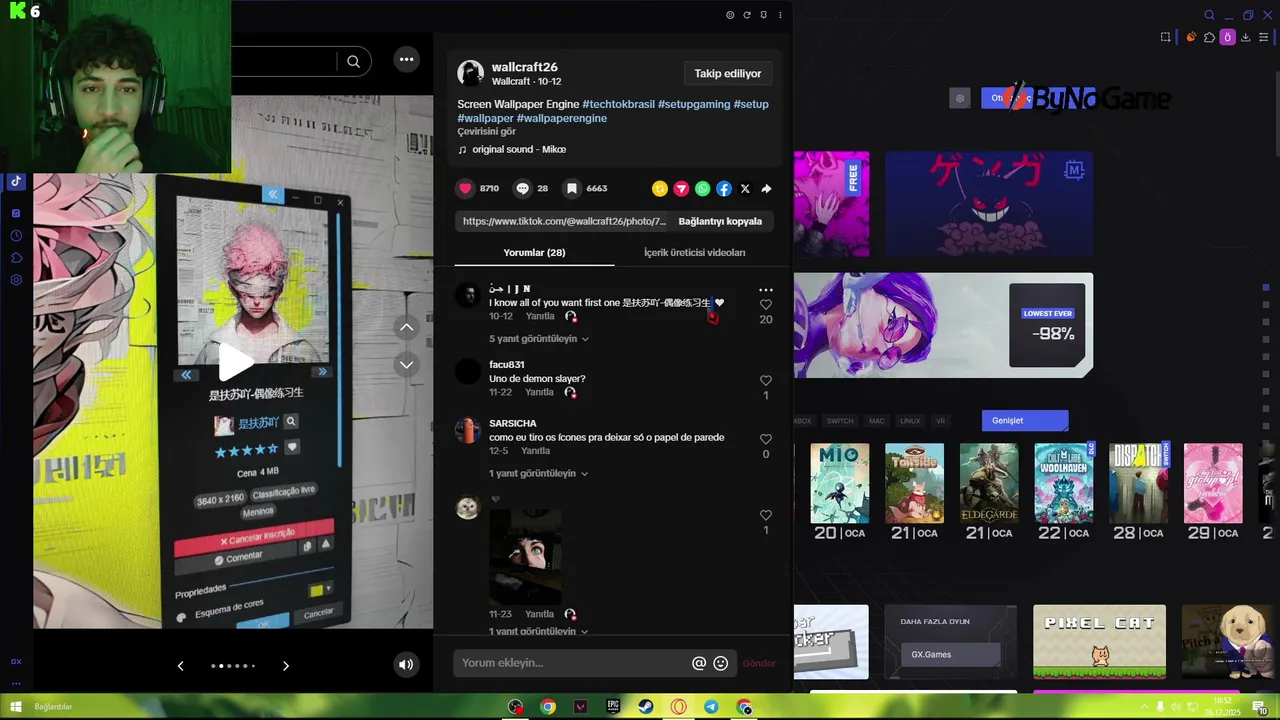Image resolution: width=1280 pixels, height=720 pixels.
Task: Select the MAC platform filter
Action: pyautogui.click(x=877, y=421)
